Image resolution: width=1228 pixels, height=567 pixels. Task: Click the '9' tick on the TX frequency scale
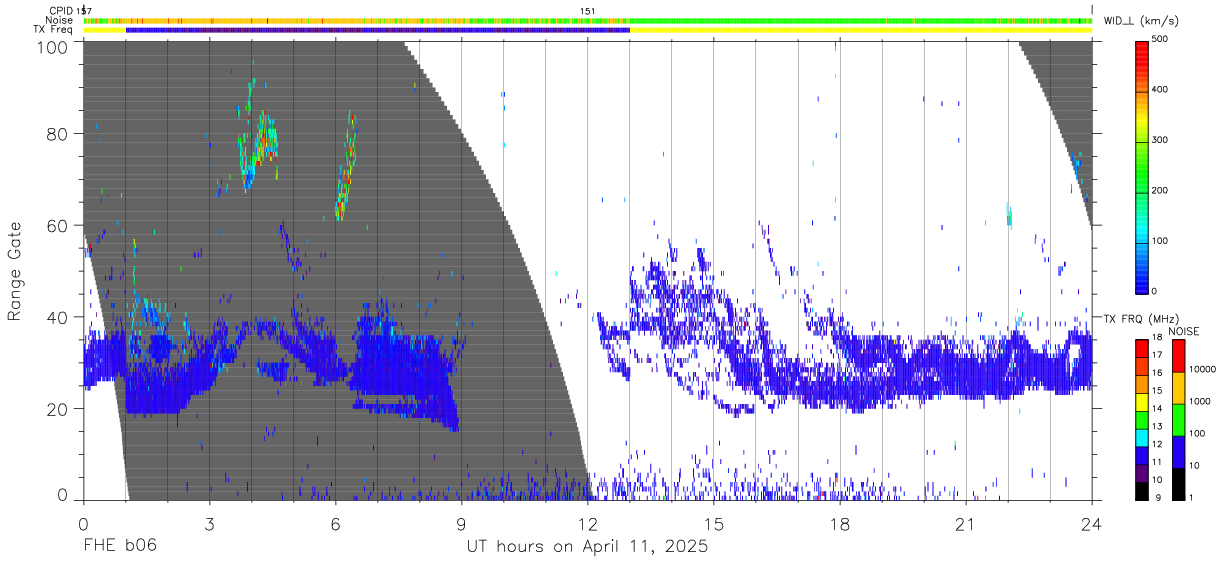point(1157,497)
